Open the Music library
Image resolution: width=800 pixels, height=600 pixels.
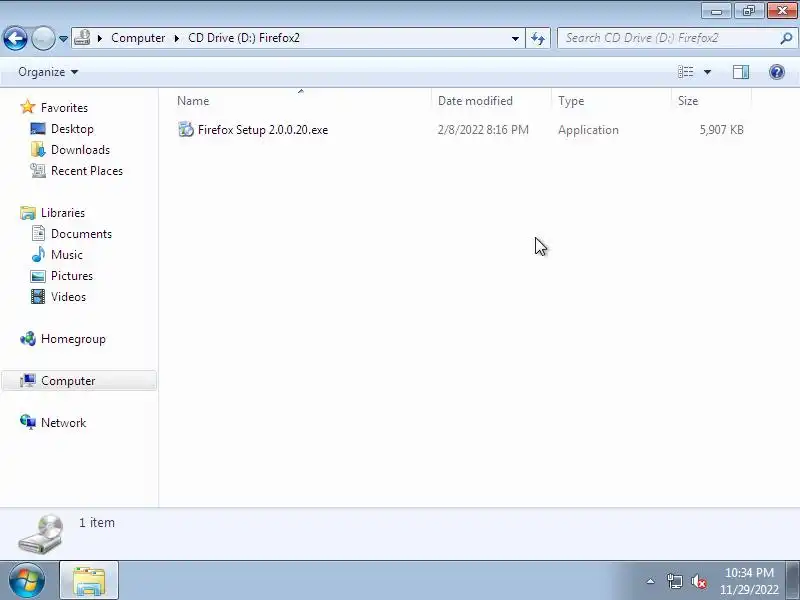[66, 254]
